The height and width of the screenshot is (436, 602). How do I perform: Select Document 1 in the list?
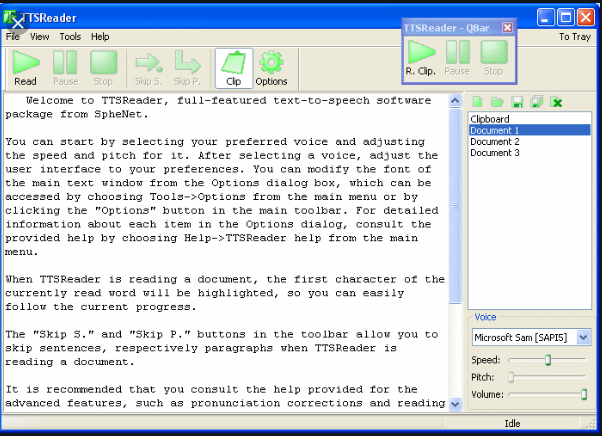[x=529, y=130]
